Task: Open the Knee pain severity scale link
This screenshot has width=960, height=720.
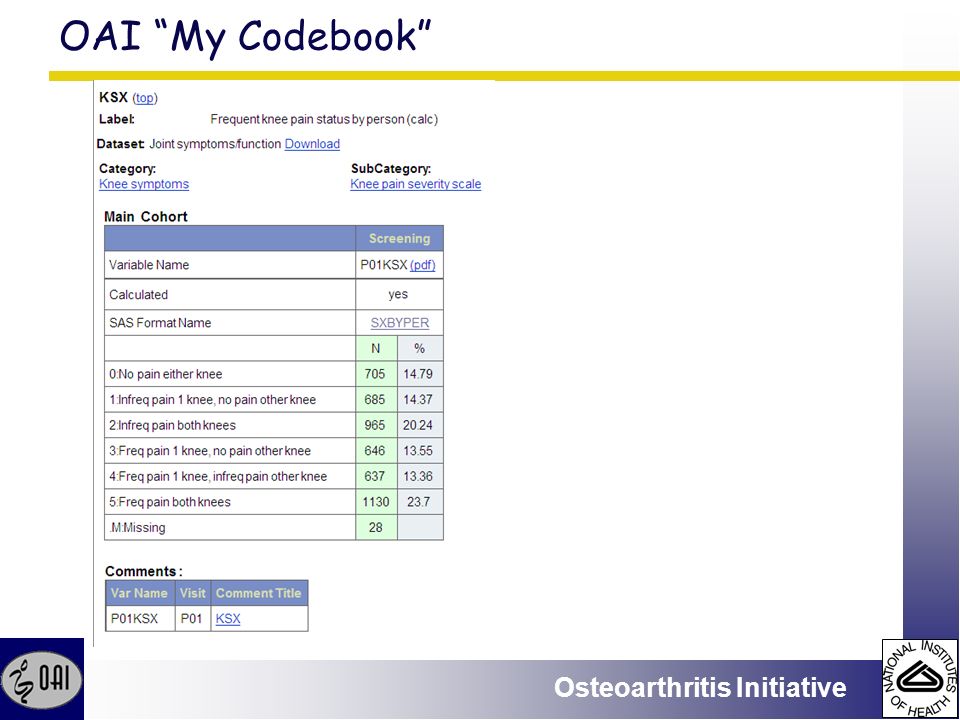Action: pyautogui.click(x=416, y=184)
